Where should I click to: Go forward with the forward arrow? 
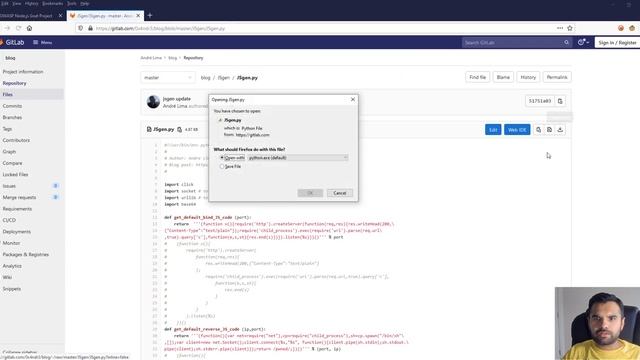7,28
